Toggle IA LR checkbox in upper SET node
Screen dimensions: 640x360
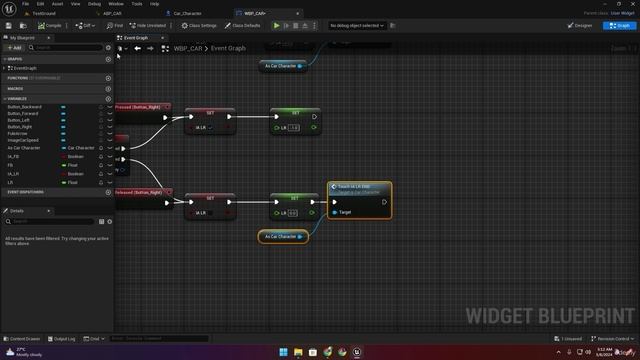tap(211, 128)
